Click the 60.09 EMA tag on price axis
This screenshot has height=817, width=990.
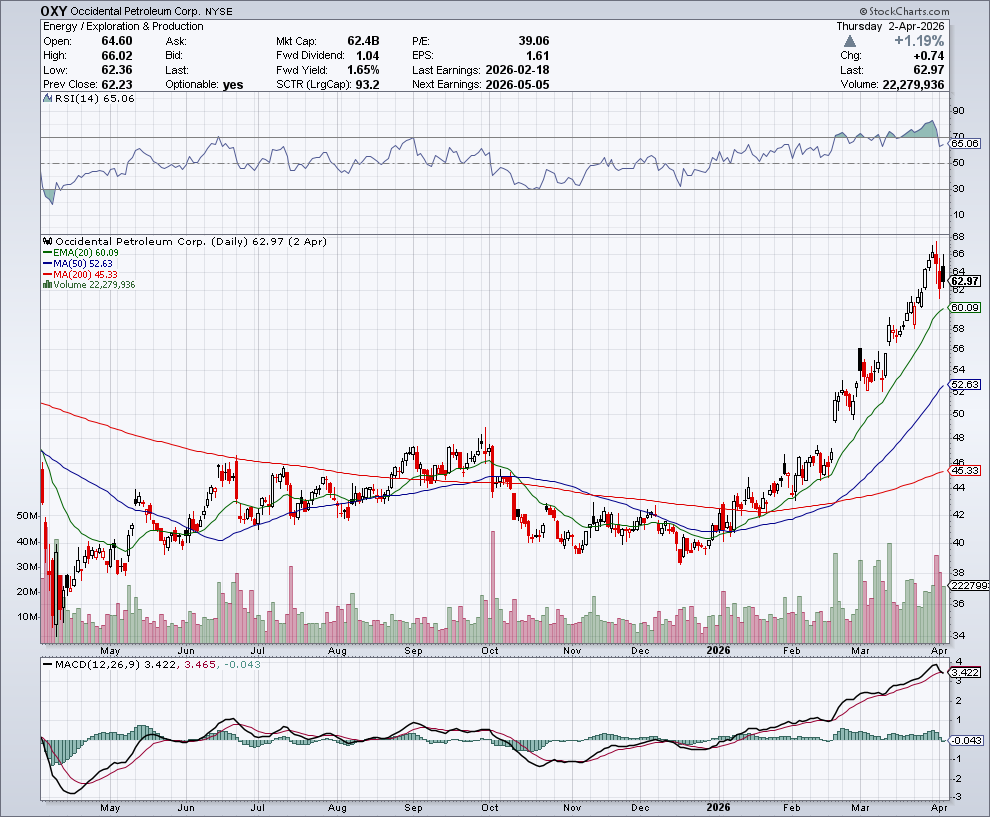pos(965,307)
